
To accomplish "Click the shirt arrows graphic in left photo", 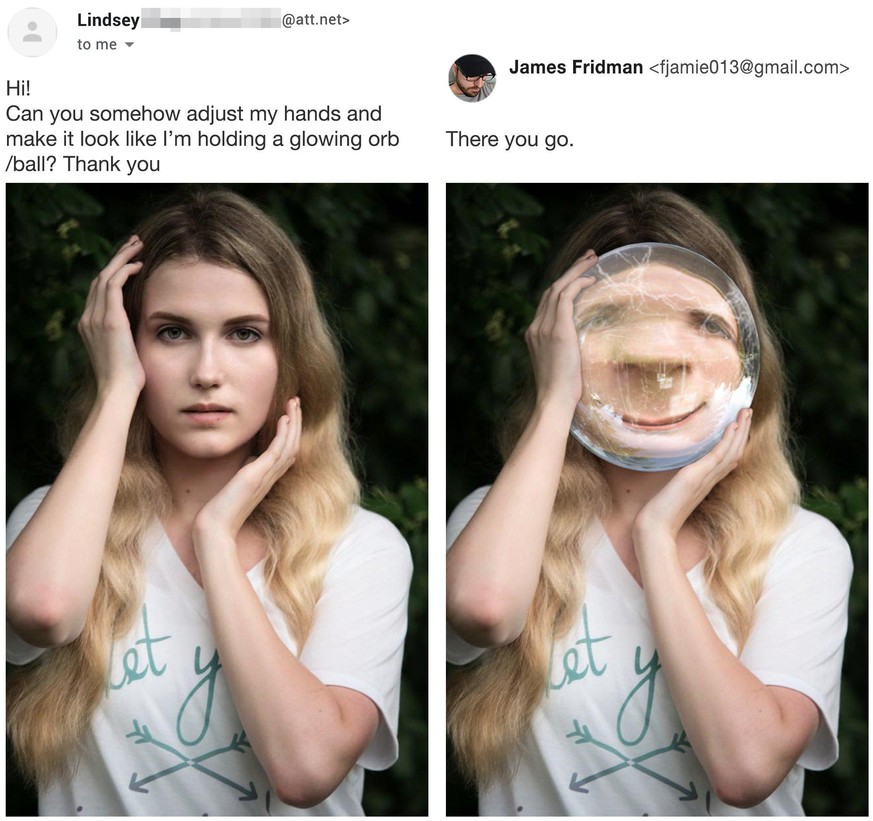I will 190,756.
